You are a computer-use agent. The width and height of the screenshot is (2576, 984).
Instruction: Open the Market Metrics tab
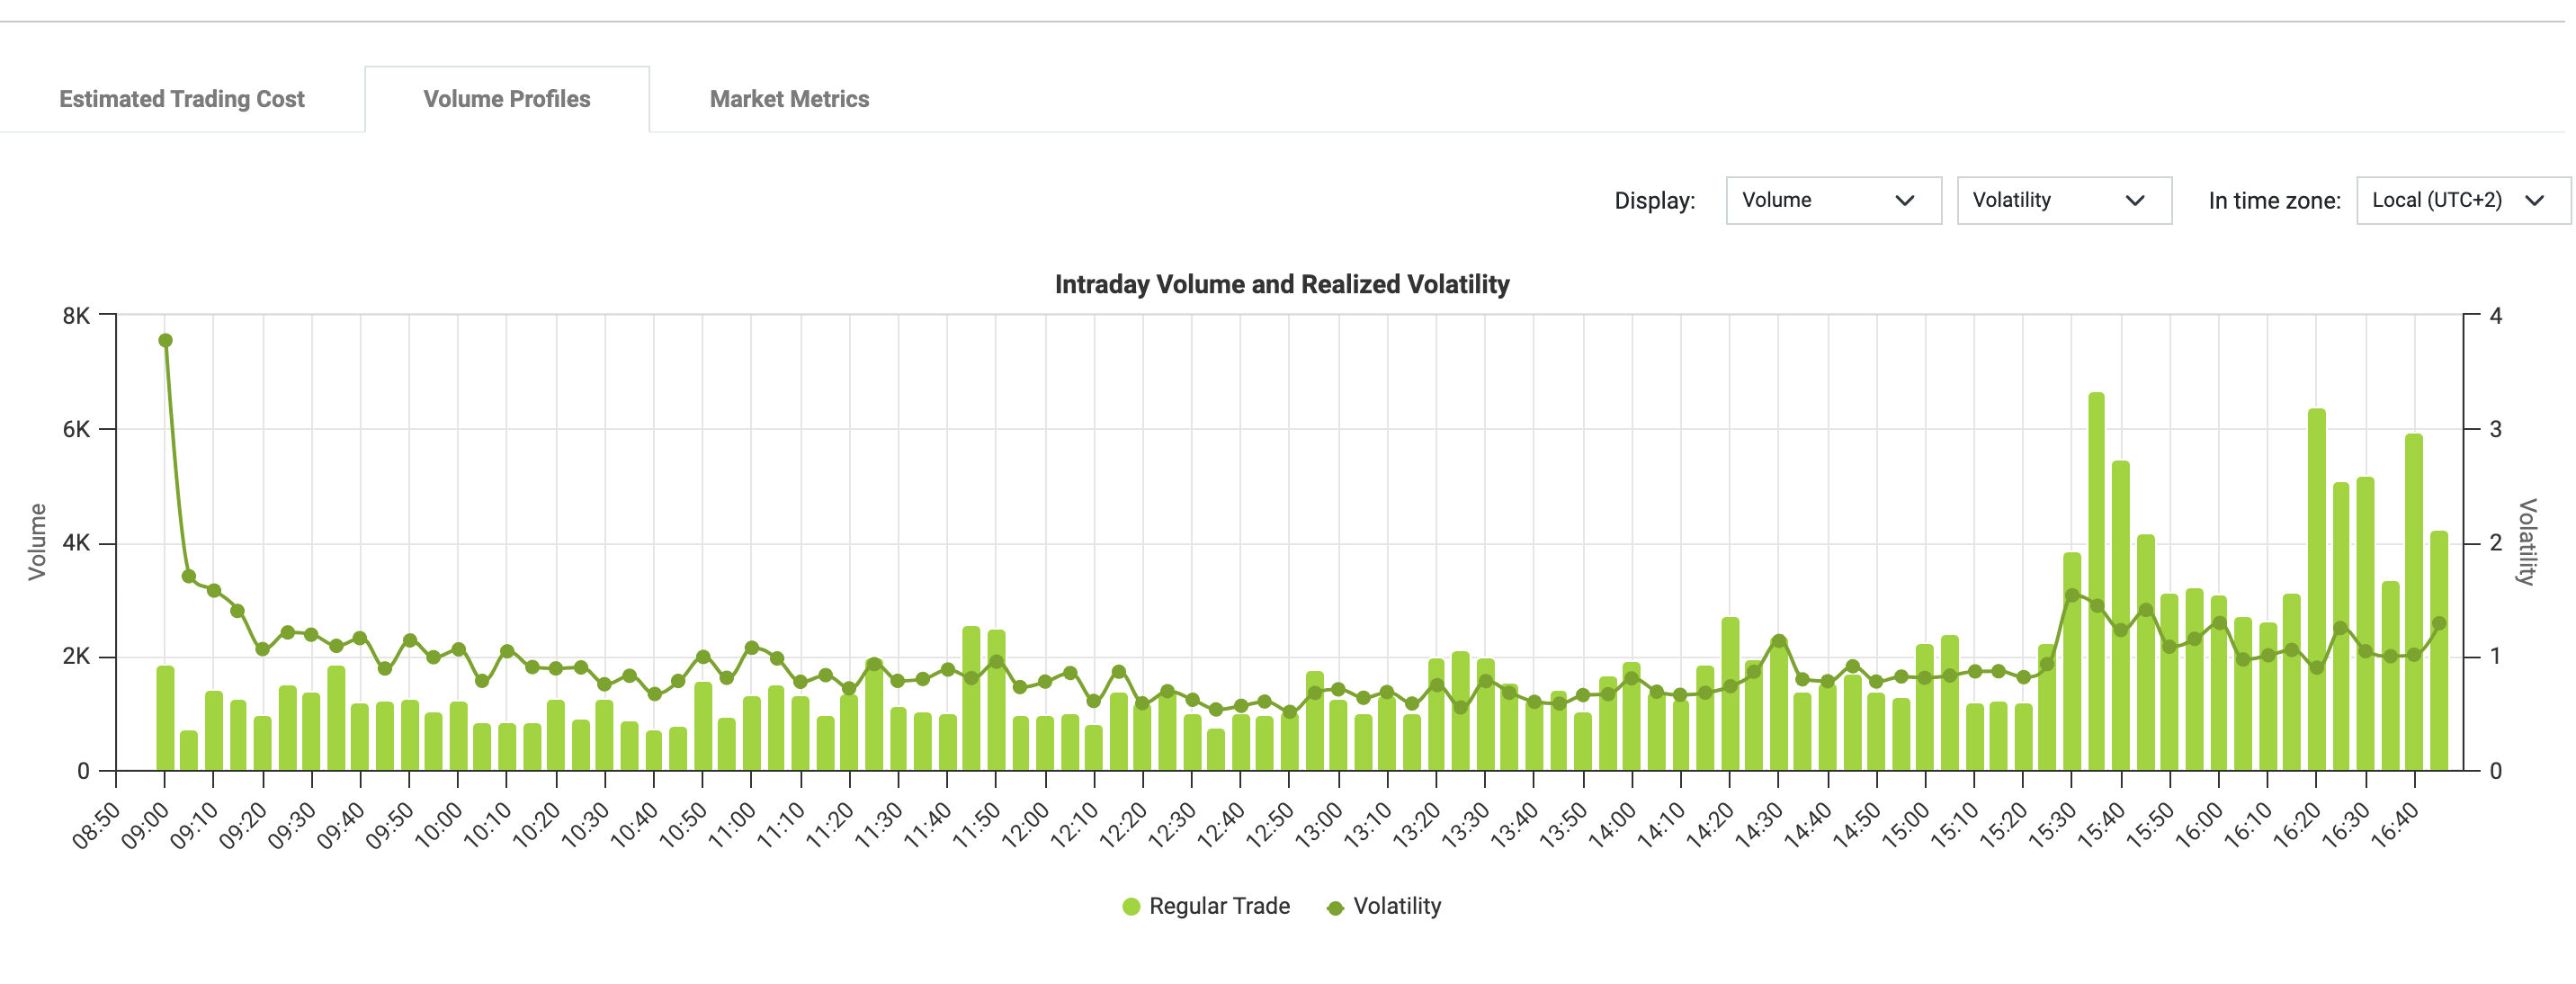789,99
